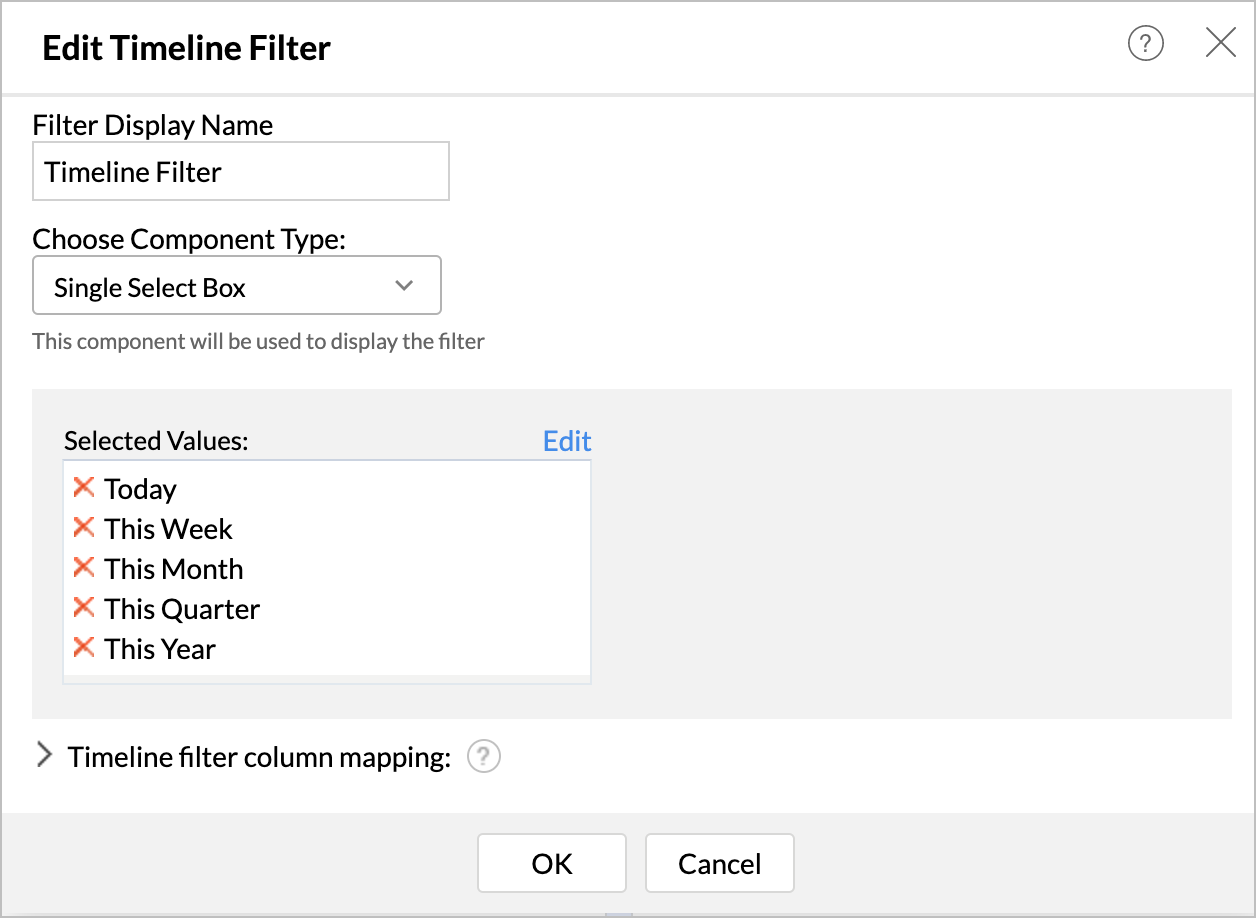Open the Choose Component Type dropdown
Viewport: 1256px width, 918px height.
(237, 285)
